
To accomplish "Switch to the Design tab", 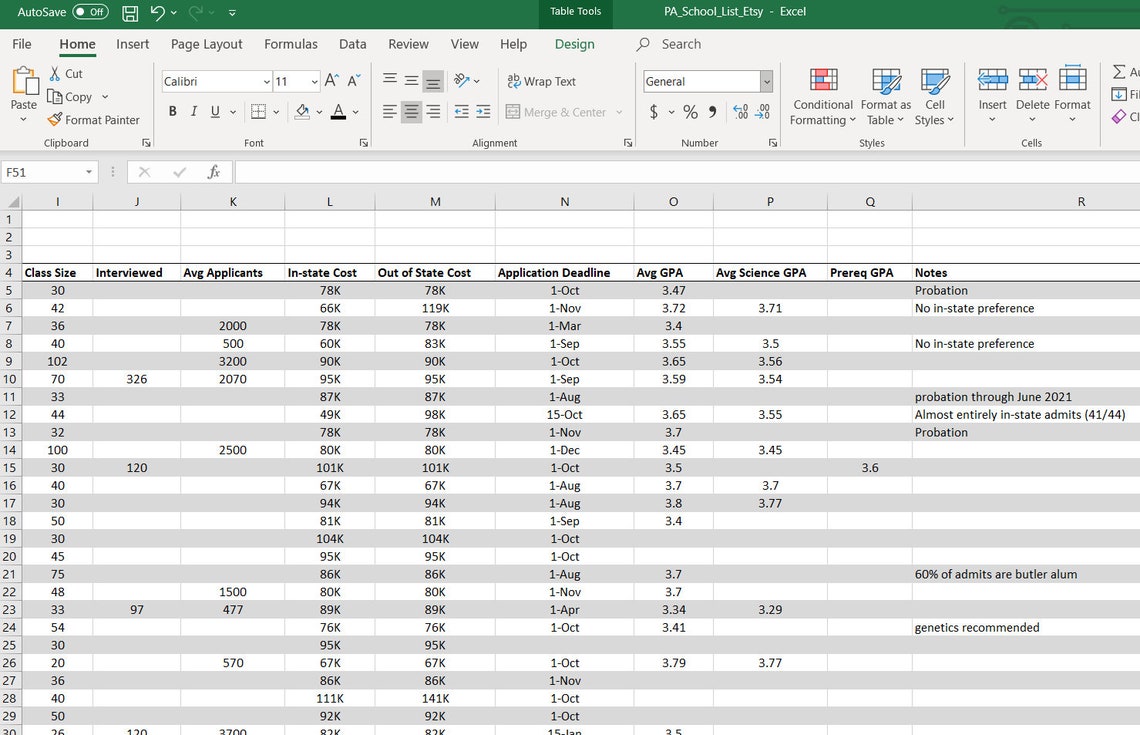I will point(574,44).
